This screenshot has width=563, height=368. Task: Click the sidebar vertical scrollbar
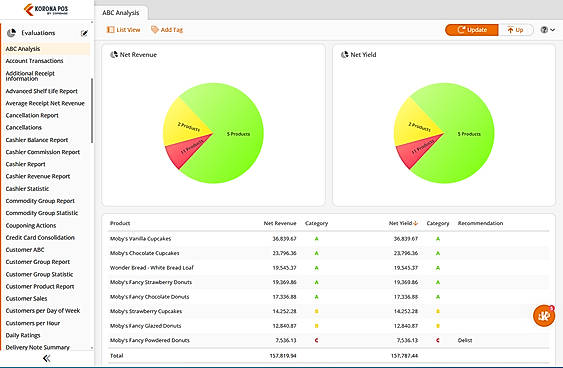point(92,111)
